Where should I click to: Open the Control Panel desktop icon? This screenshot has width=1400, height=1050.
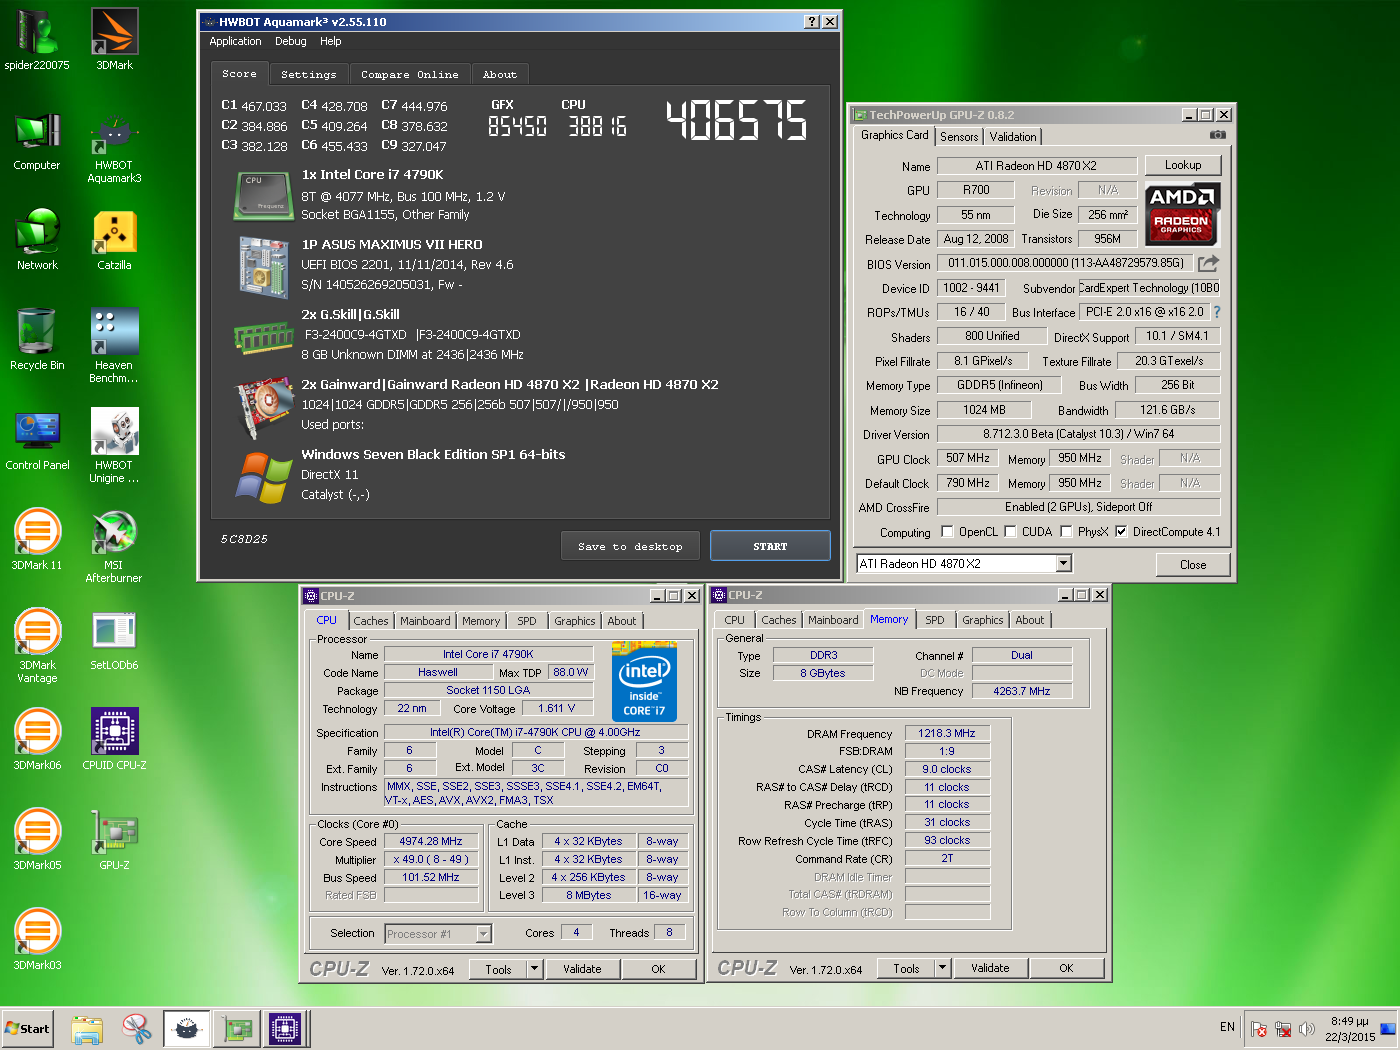37,440
